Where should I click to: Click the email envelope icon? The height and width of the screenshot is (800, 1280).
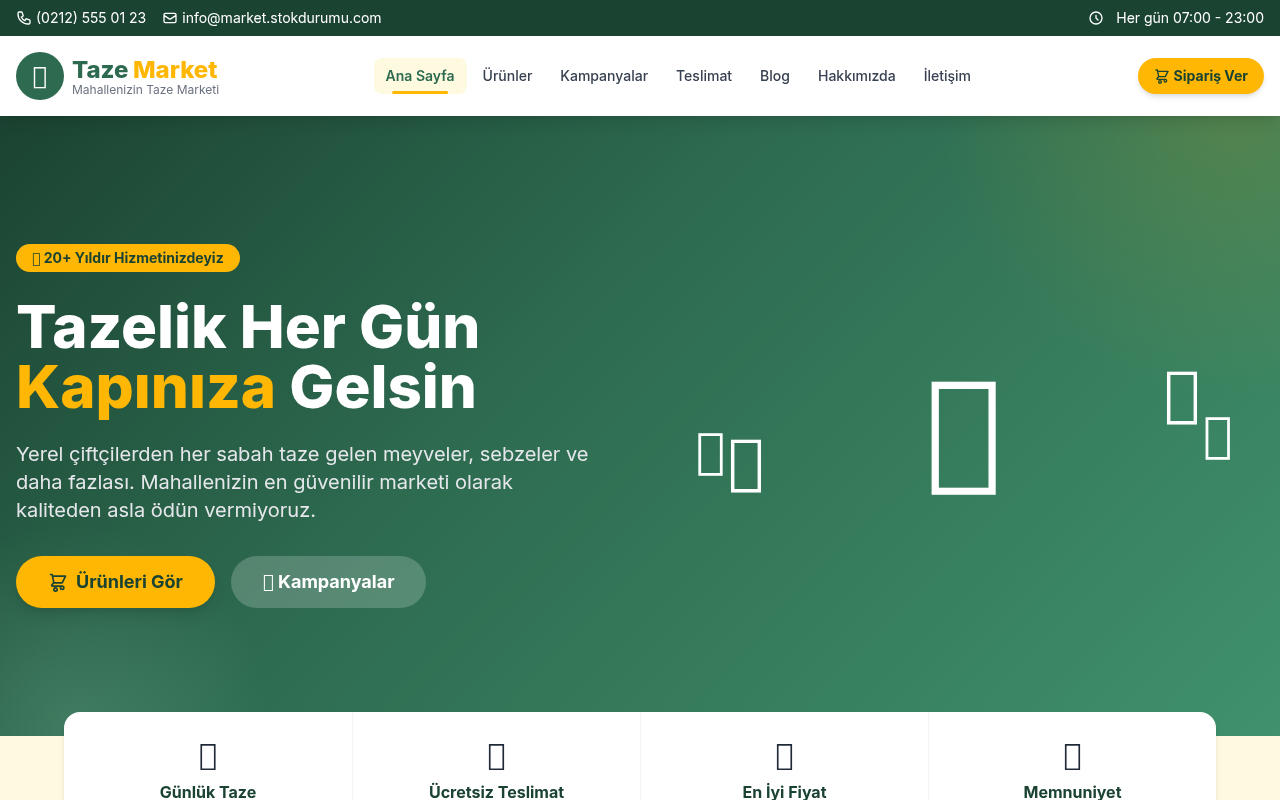(170, 17)
